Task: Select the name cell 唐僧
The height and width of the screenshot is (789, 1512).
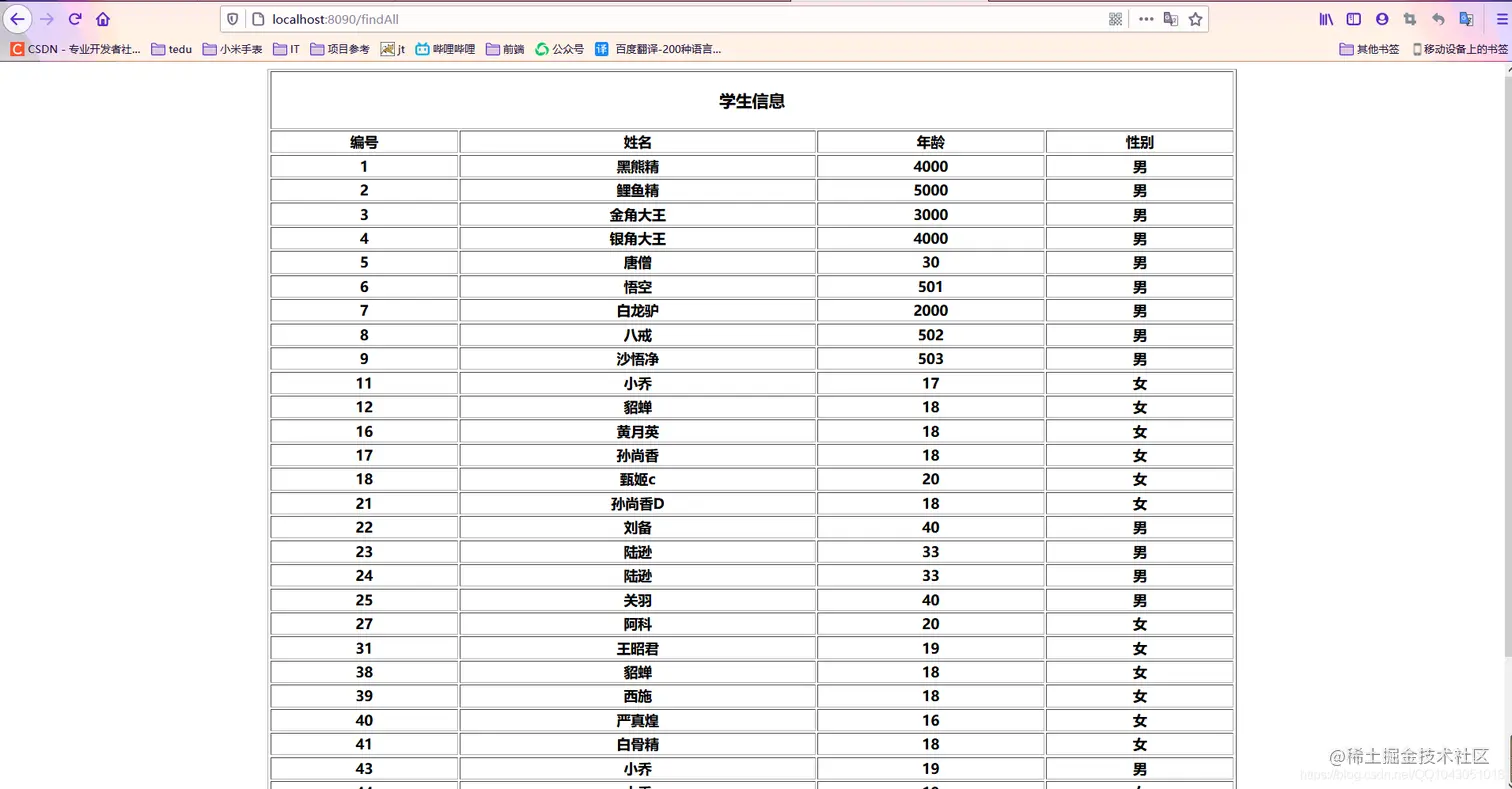Action: pos(638,262)
